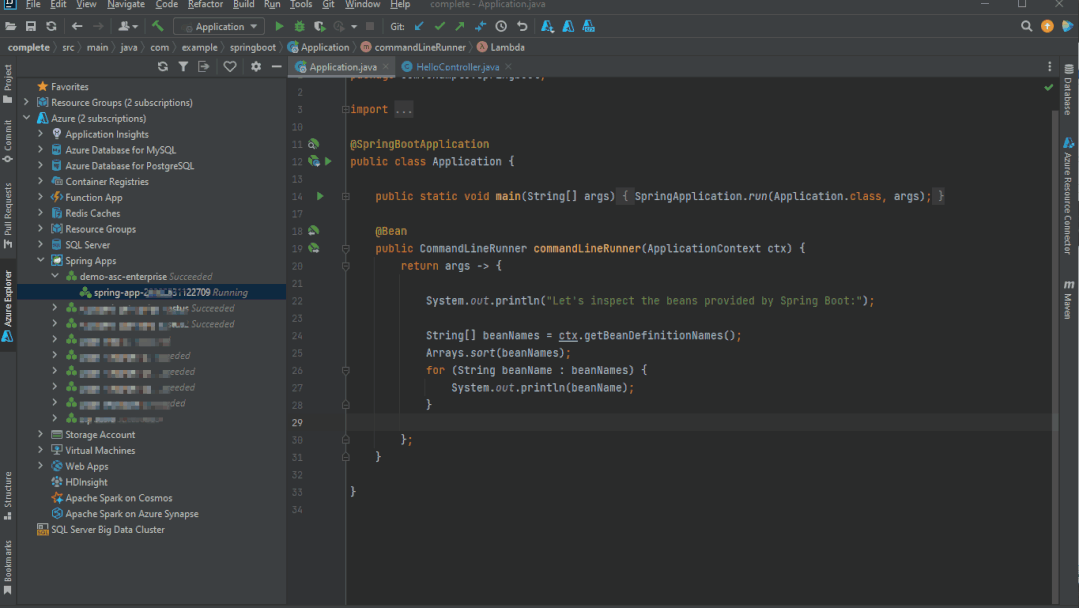The image size is (1079, 608).
Task: Open the Git Show History clock icon
Action: [x=501, y=26]
